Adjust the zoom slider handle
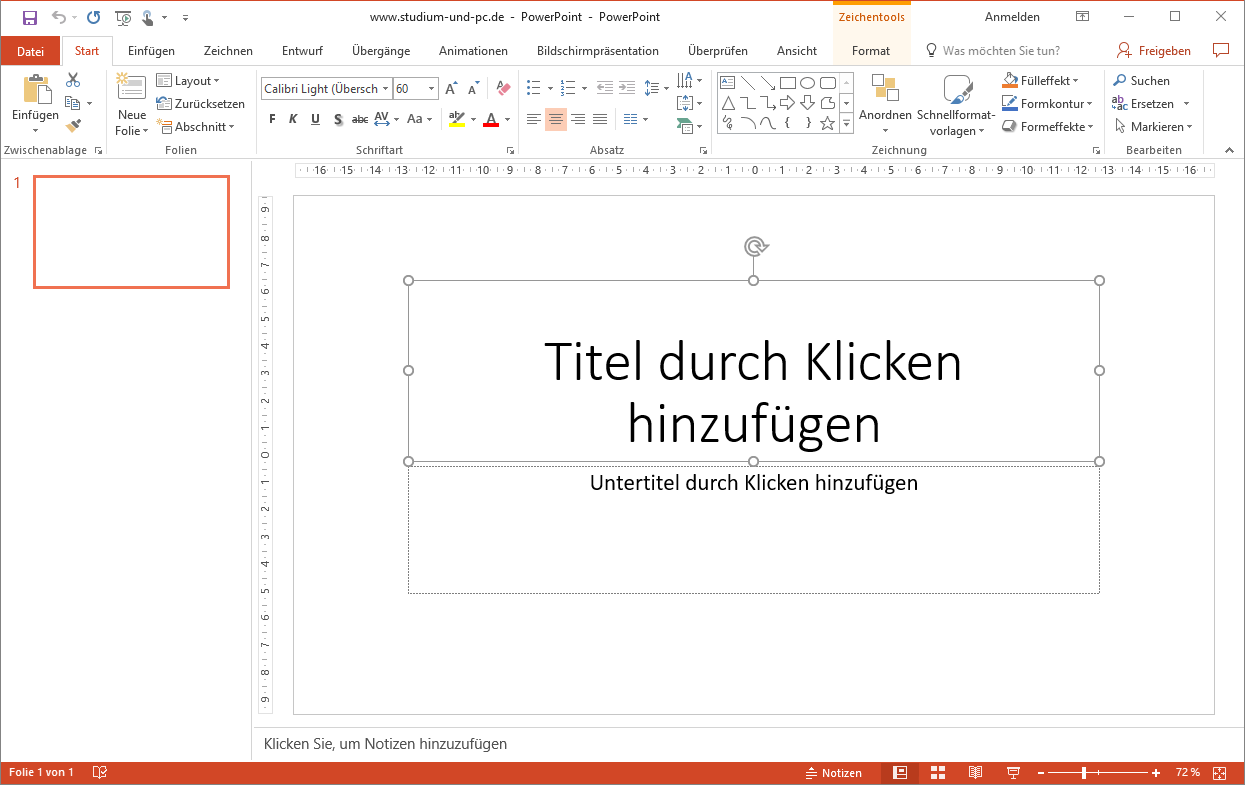 click(1084, 773)
